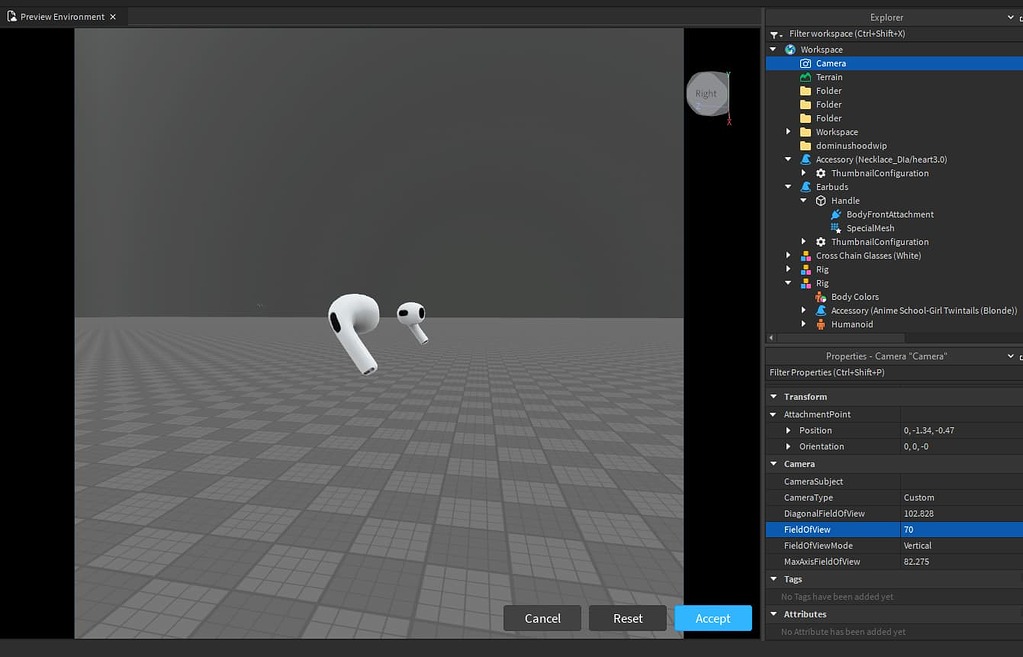Select the Camera icon in Explorer
Viewport: 1023px width, 657px height.
coord(806,62)
